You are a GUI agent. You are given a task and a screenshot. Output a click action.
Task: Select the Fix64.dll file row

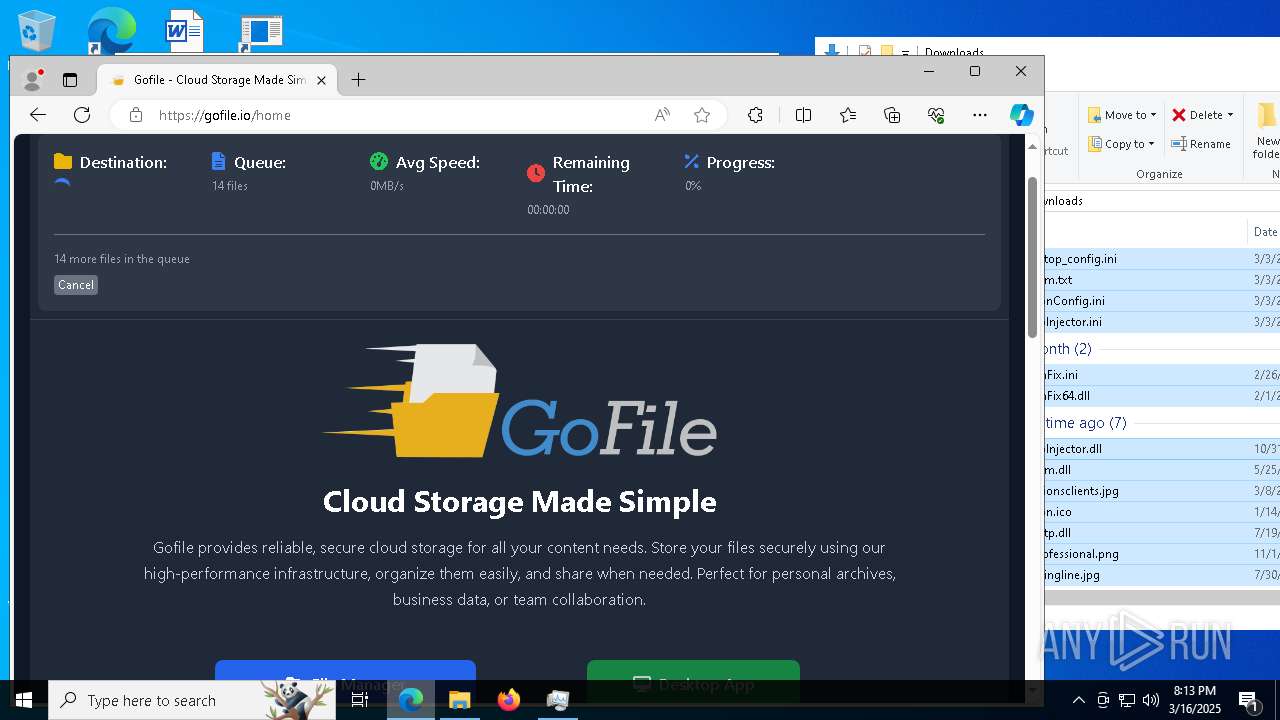coord(1162,396)
